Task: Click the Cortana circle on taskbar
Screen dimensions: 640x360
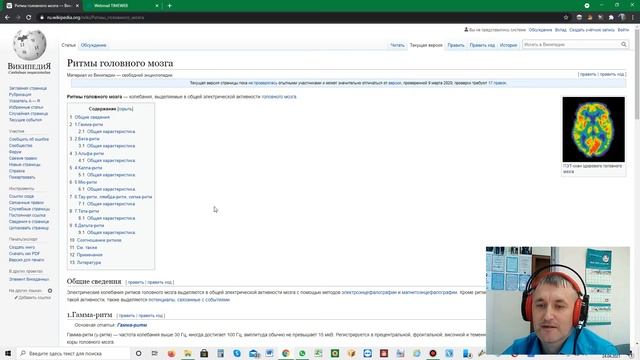Action: click(x=138, y=353)
